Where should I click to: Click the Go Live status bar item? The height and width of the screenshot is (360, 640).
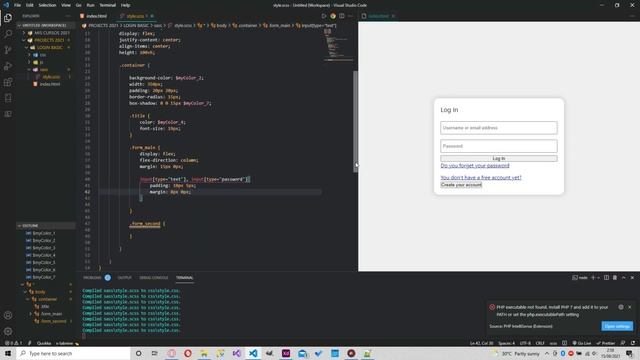[582, 343]
